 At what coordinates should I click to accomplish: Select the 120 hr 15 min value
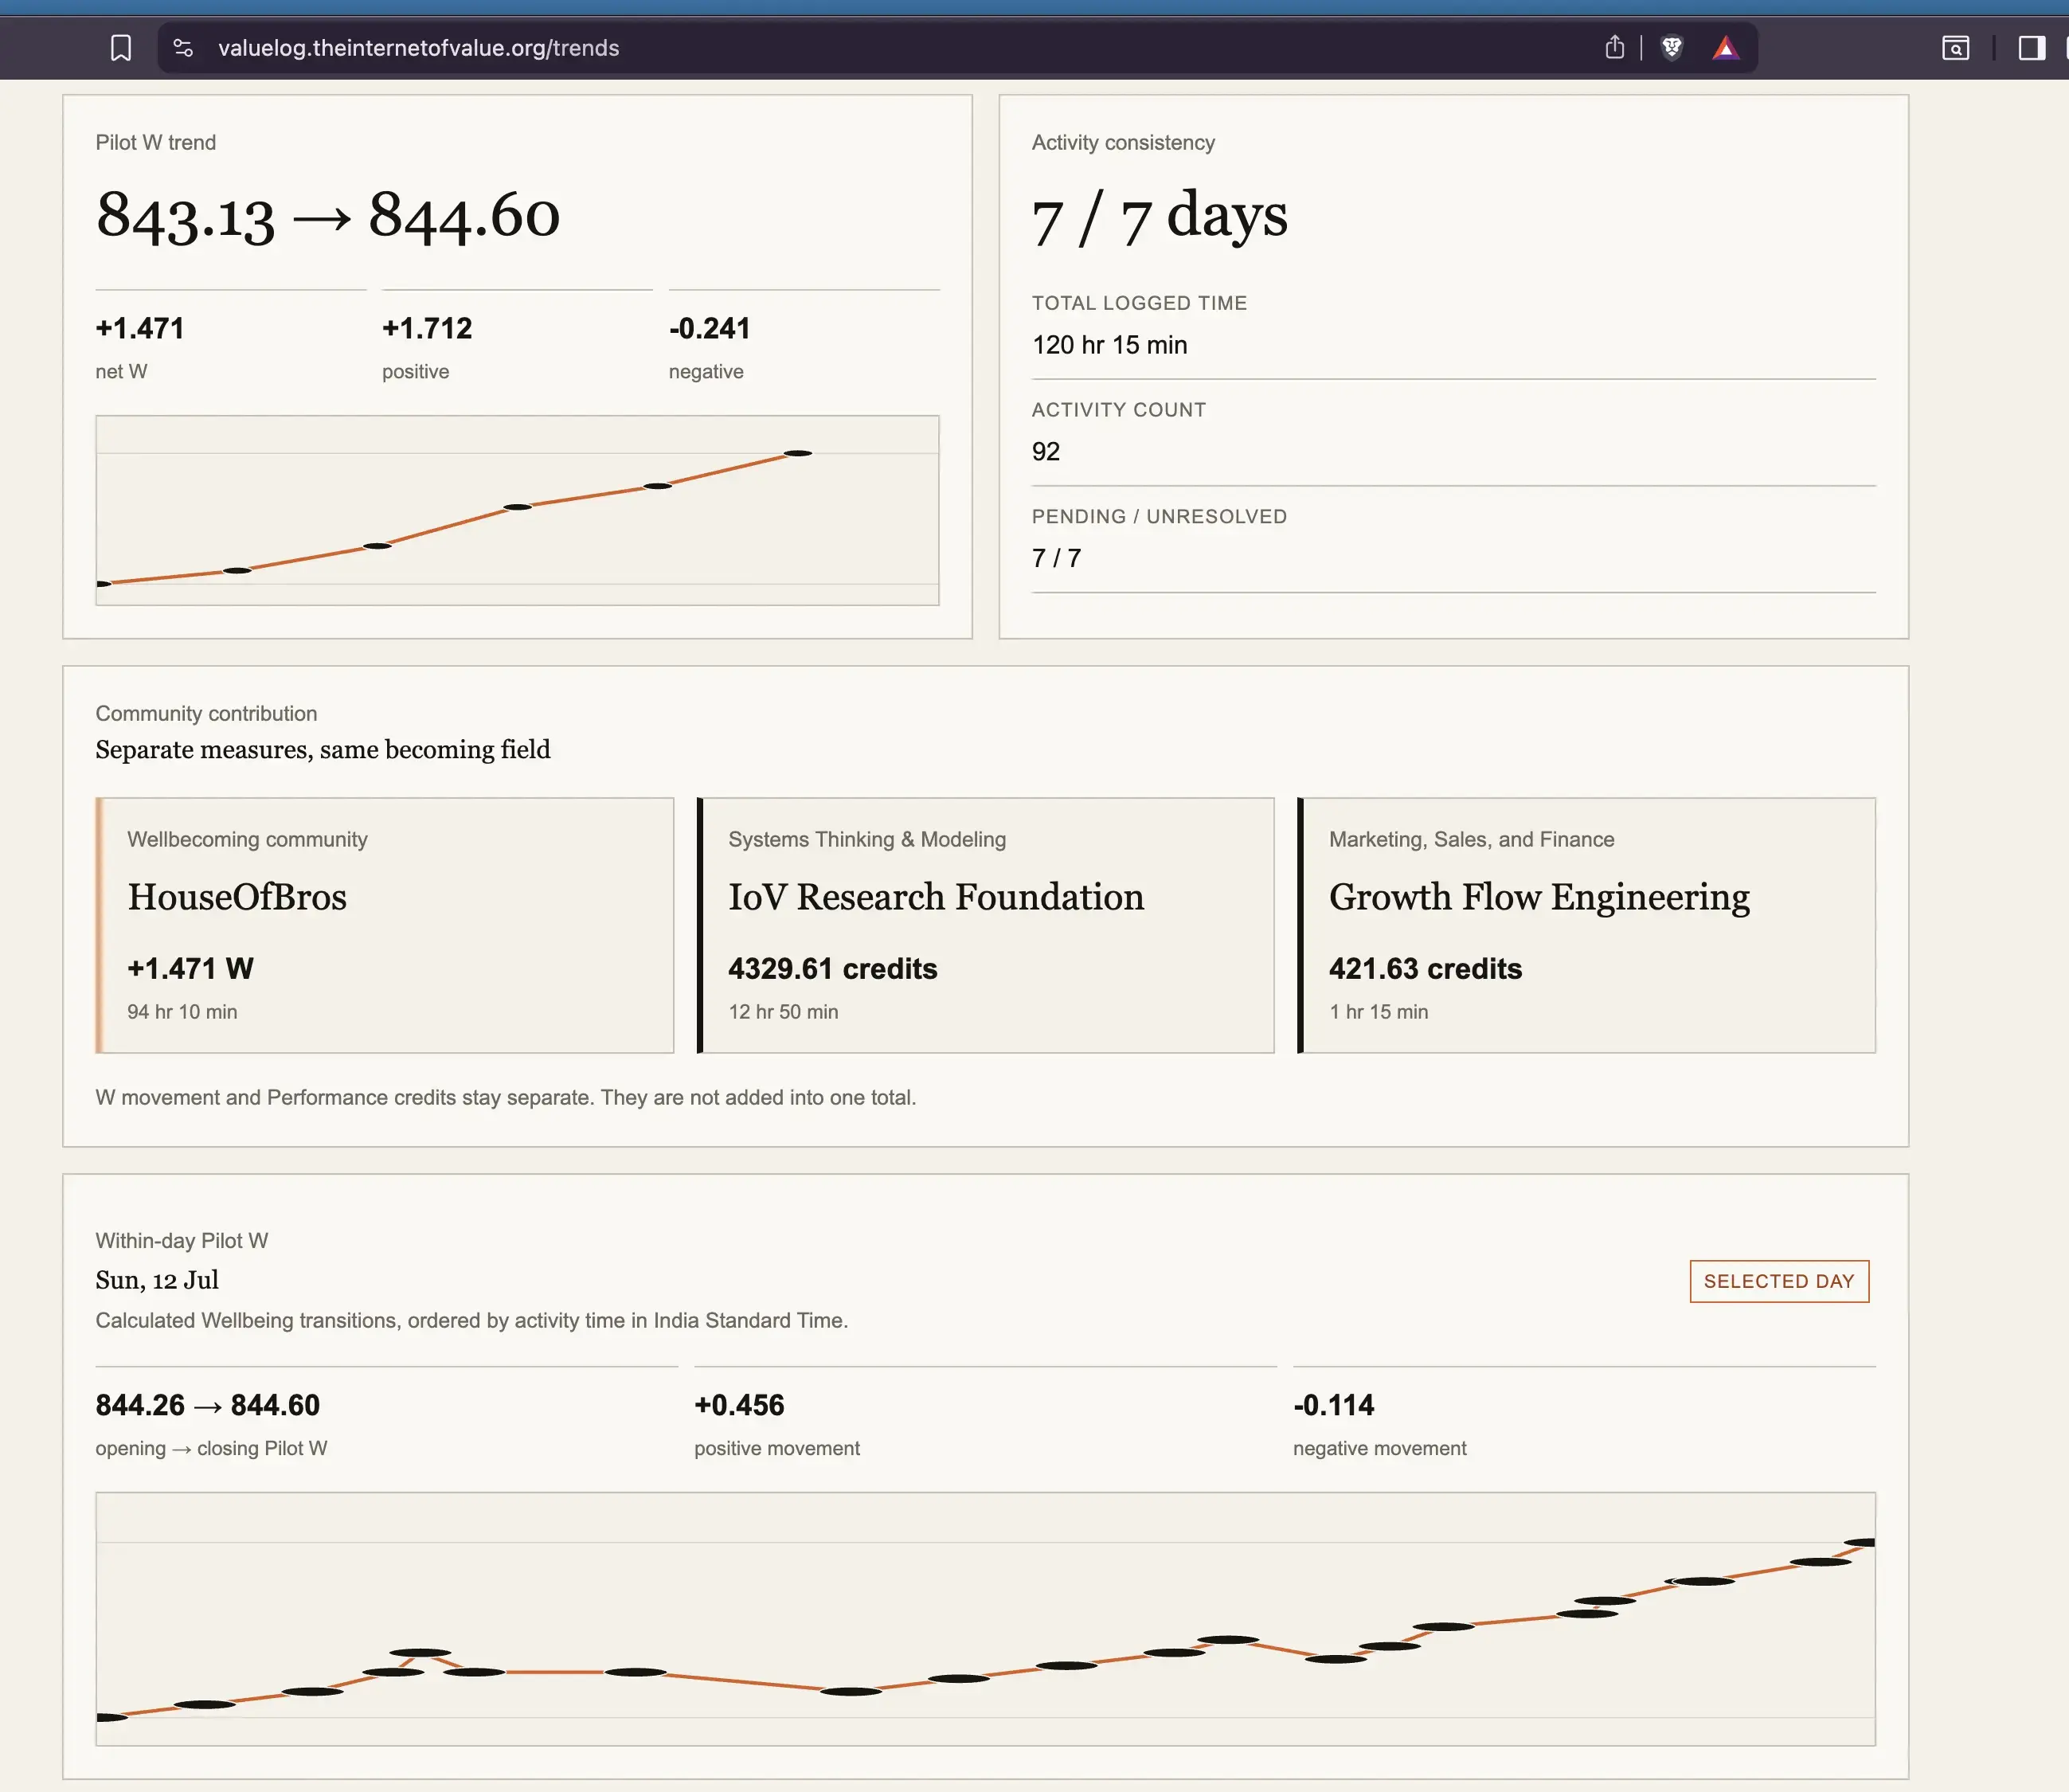(1110, 345)
